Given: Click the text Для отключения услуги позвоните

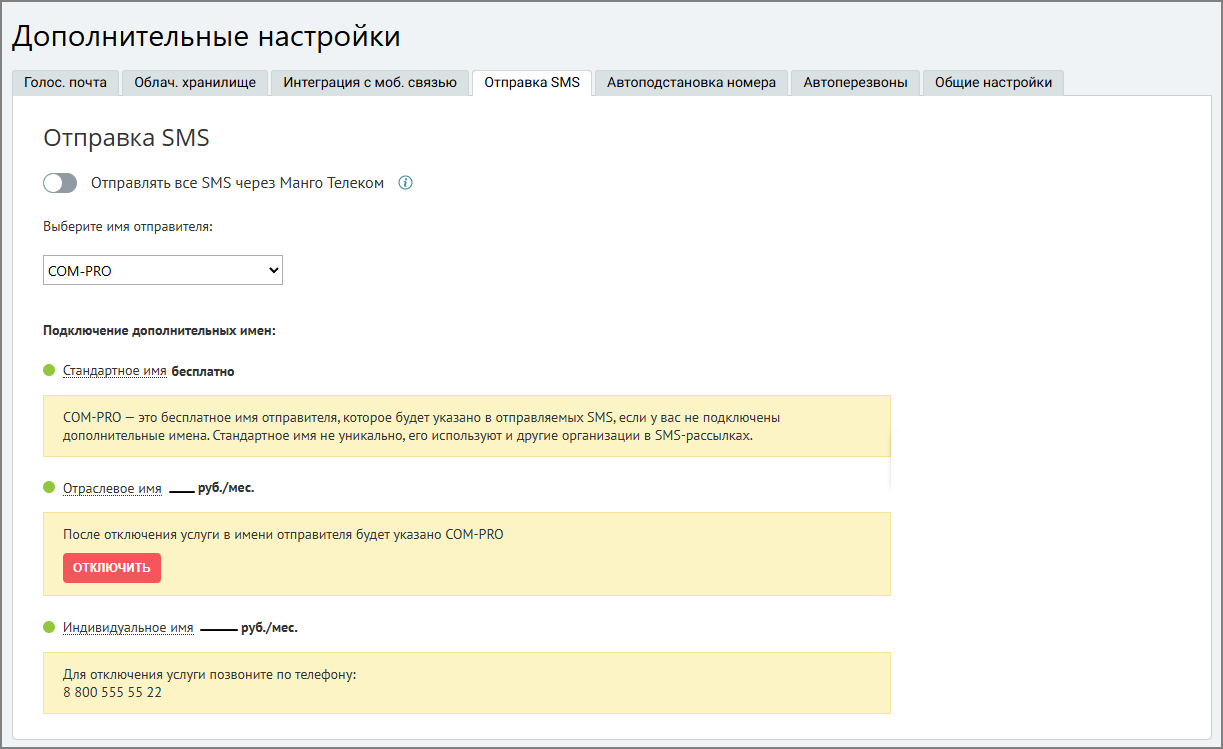Looking at the screenshot, I should point(209,674).
